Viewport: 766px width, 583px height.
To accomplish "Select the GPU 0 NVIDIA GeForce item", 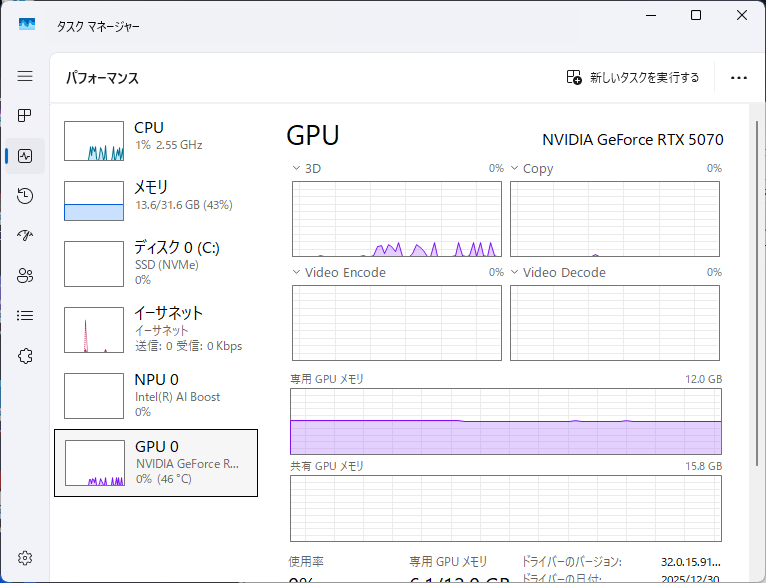I will point(156,463).
